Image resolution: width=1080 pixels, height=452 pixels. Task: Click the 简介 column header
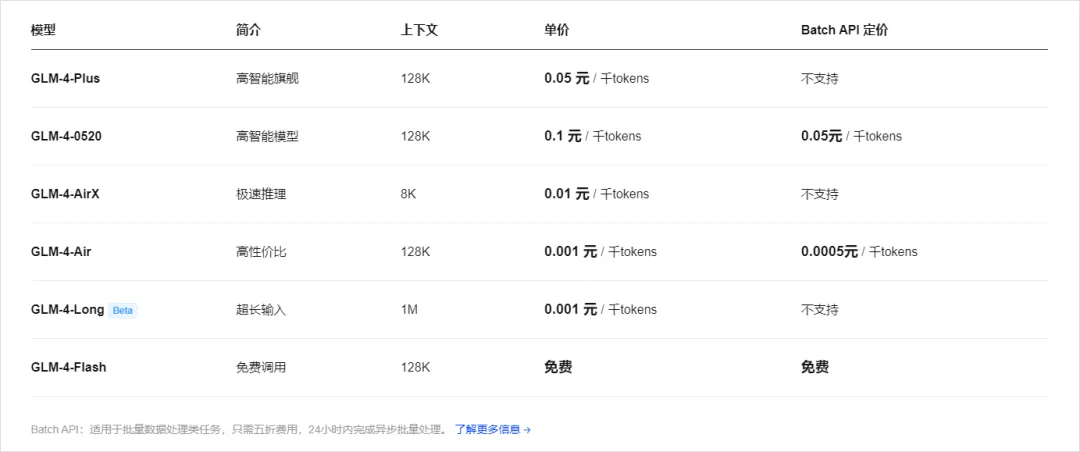click(x=248, y=30)
